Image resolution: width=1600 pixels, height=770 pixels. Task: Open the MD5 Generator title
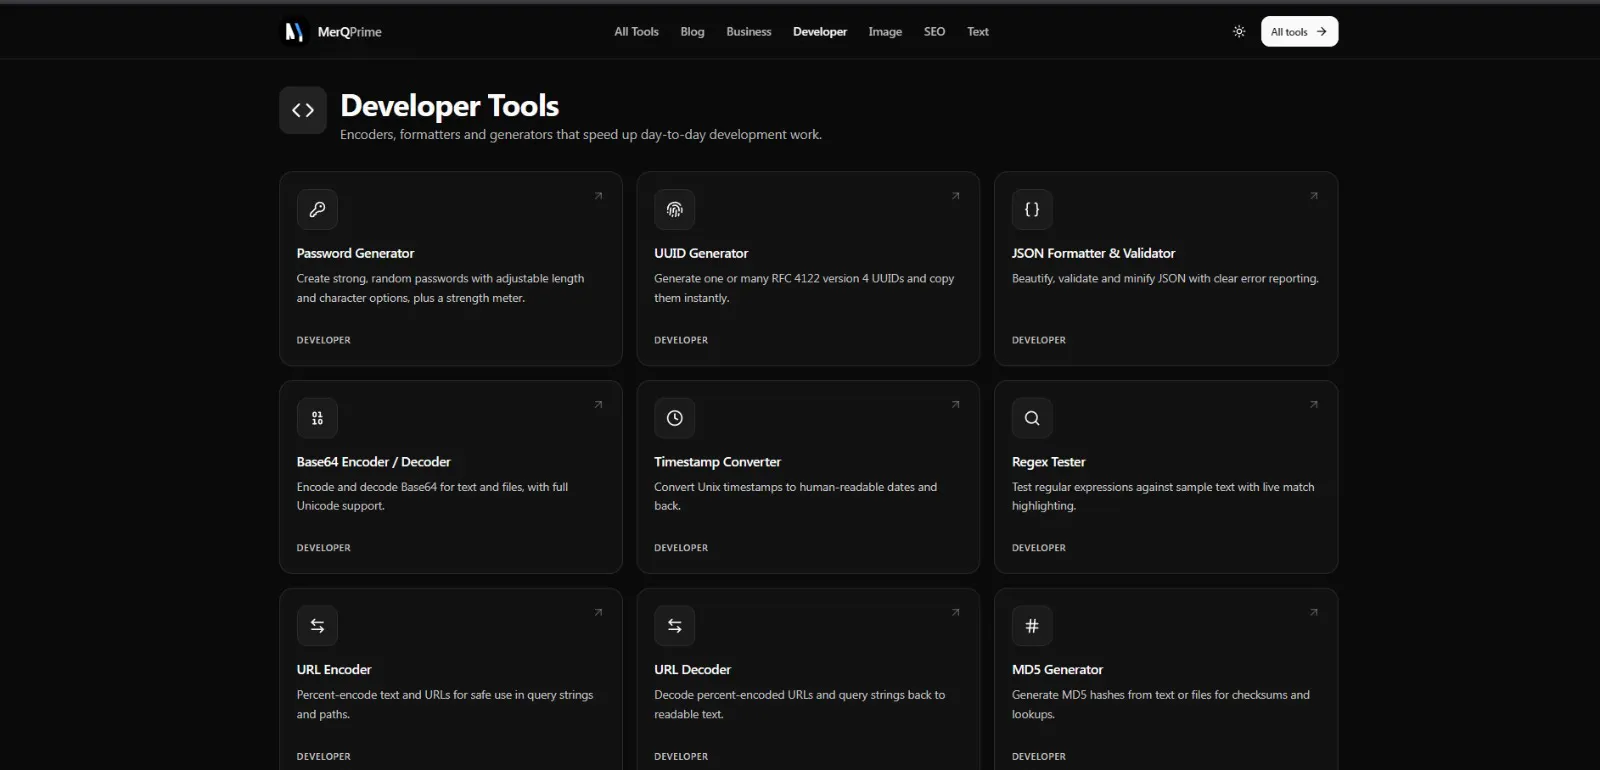(1057, 670)
